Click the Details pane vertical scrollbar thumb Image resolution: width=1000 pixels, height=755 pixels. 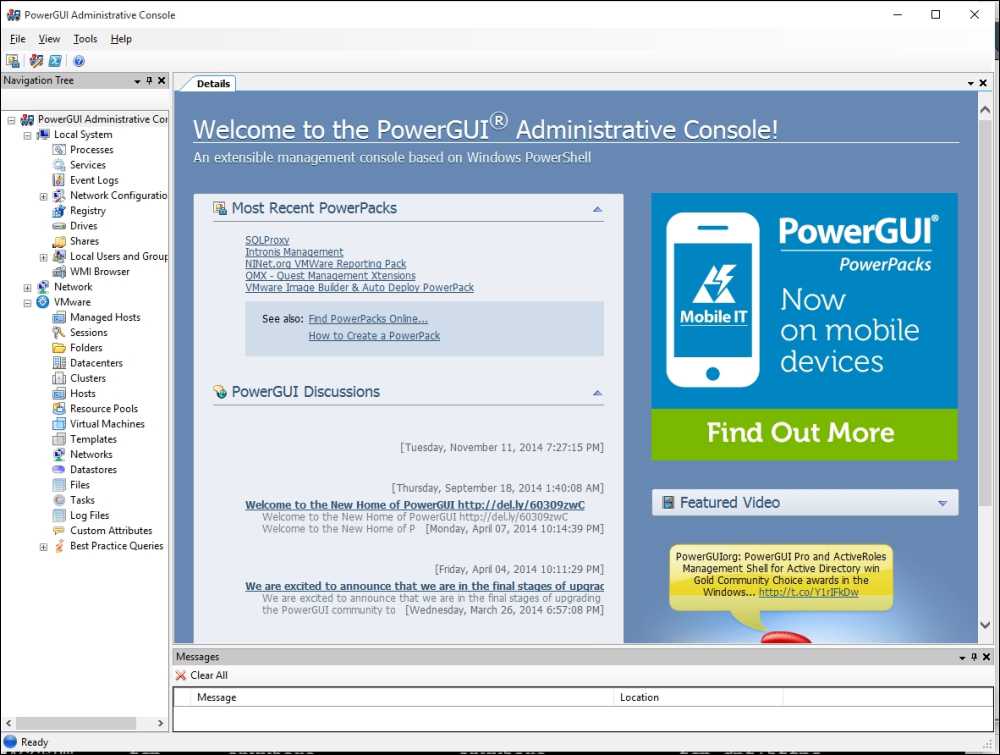coord(985,314)
